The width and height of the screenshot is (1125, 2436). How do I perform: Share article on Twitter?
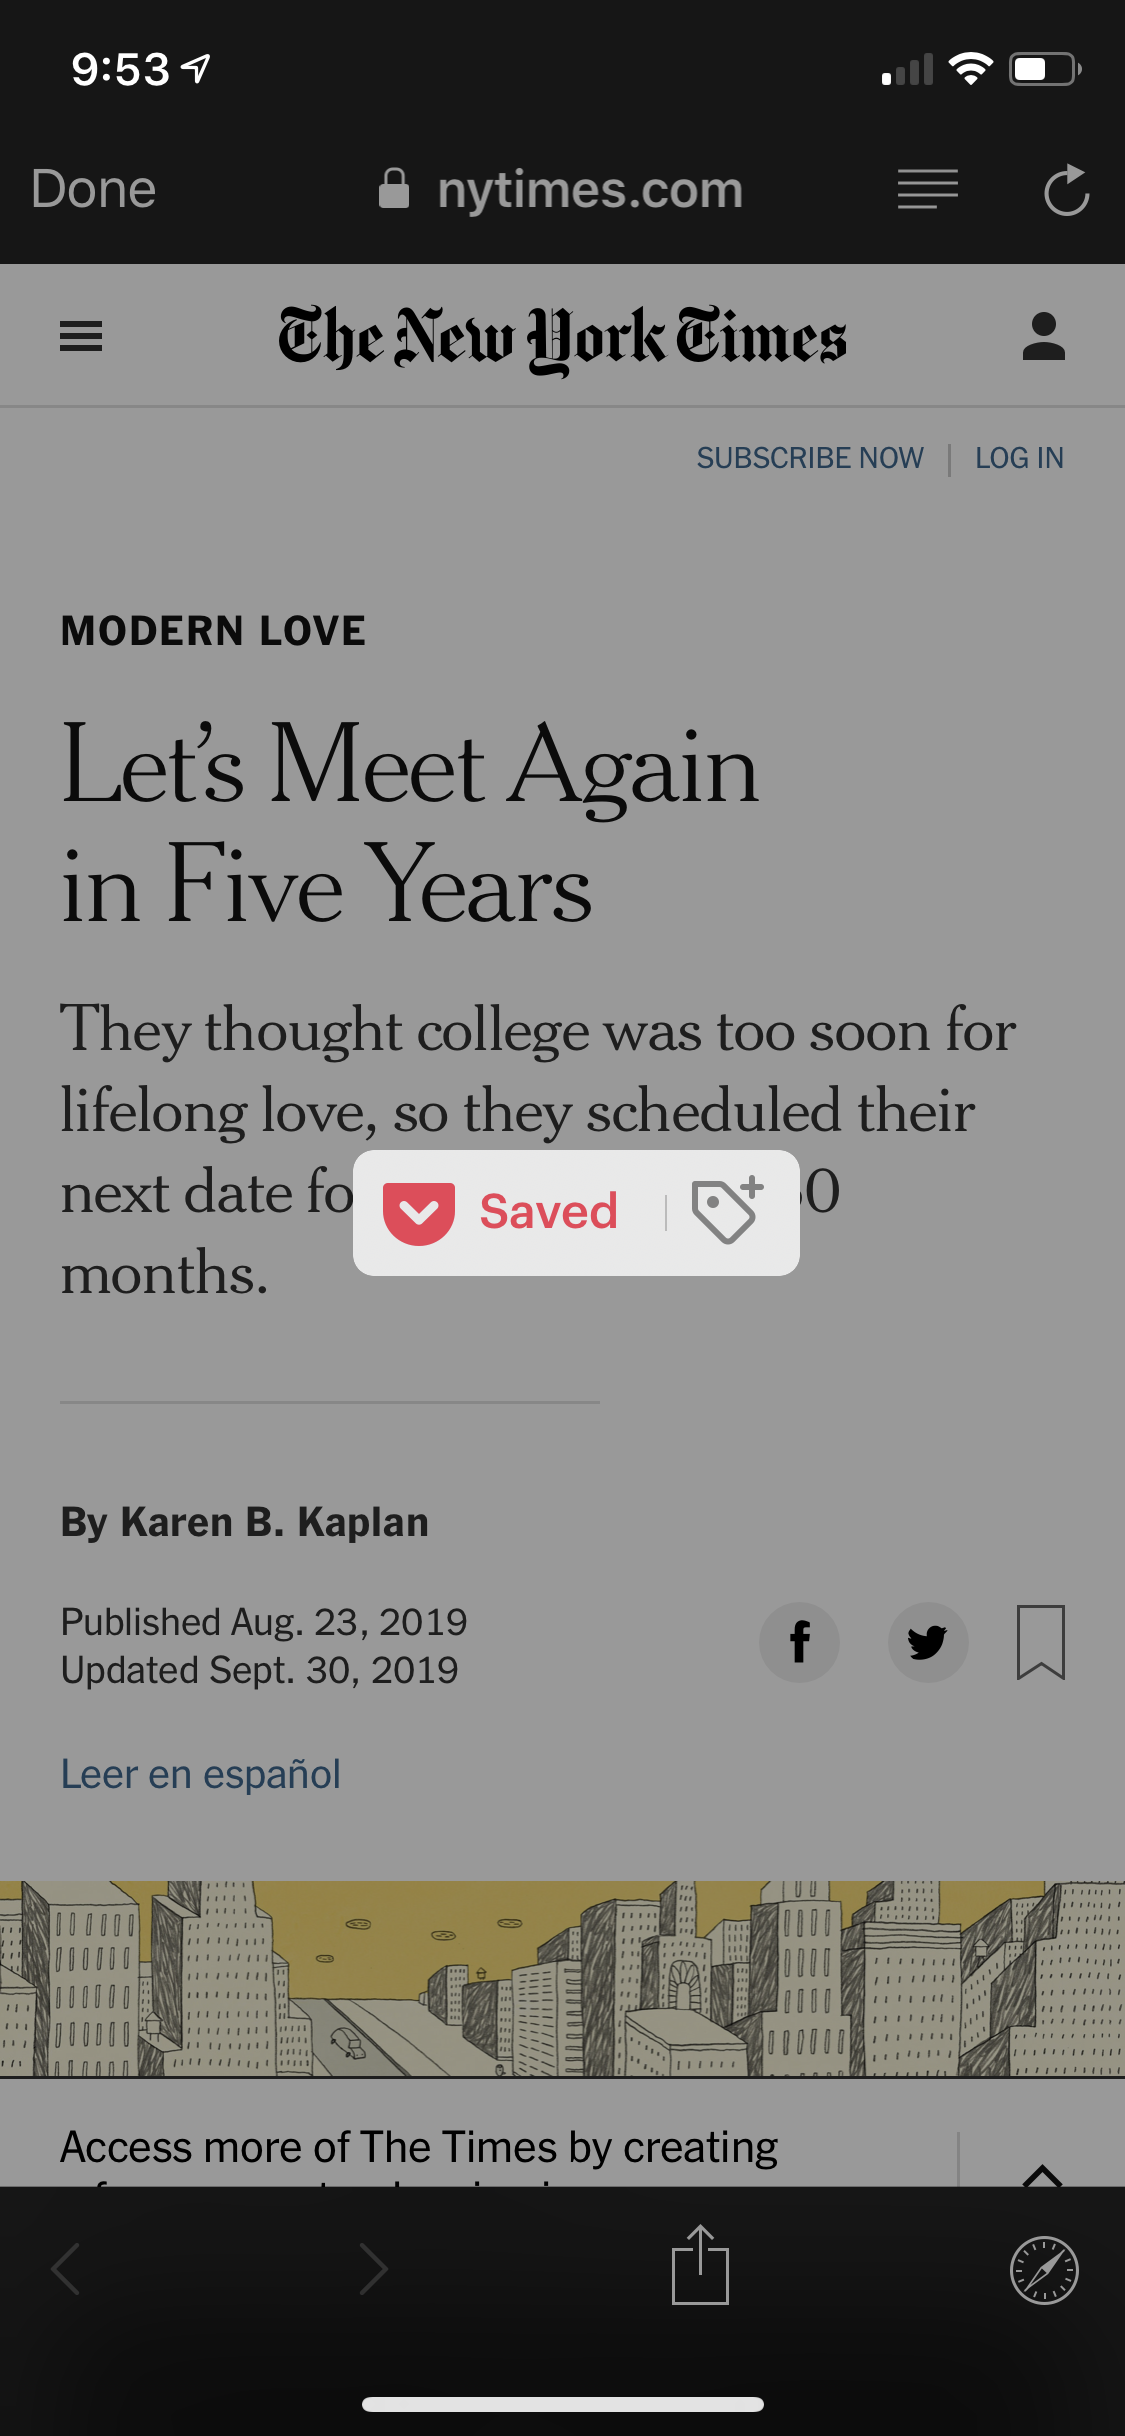click(927, 1643)
